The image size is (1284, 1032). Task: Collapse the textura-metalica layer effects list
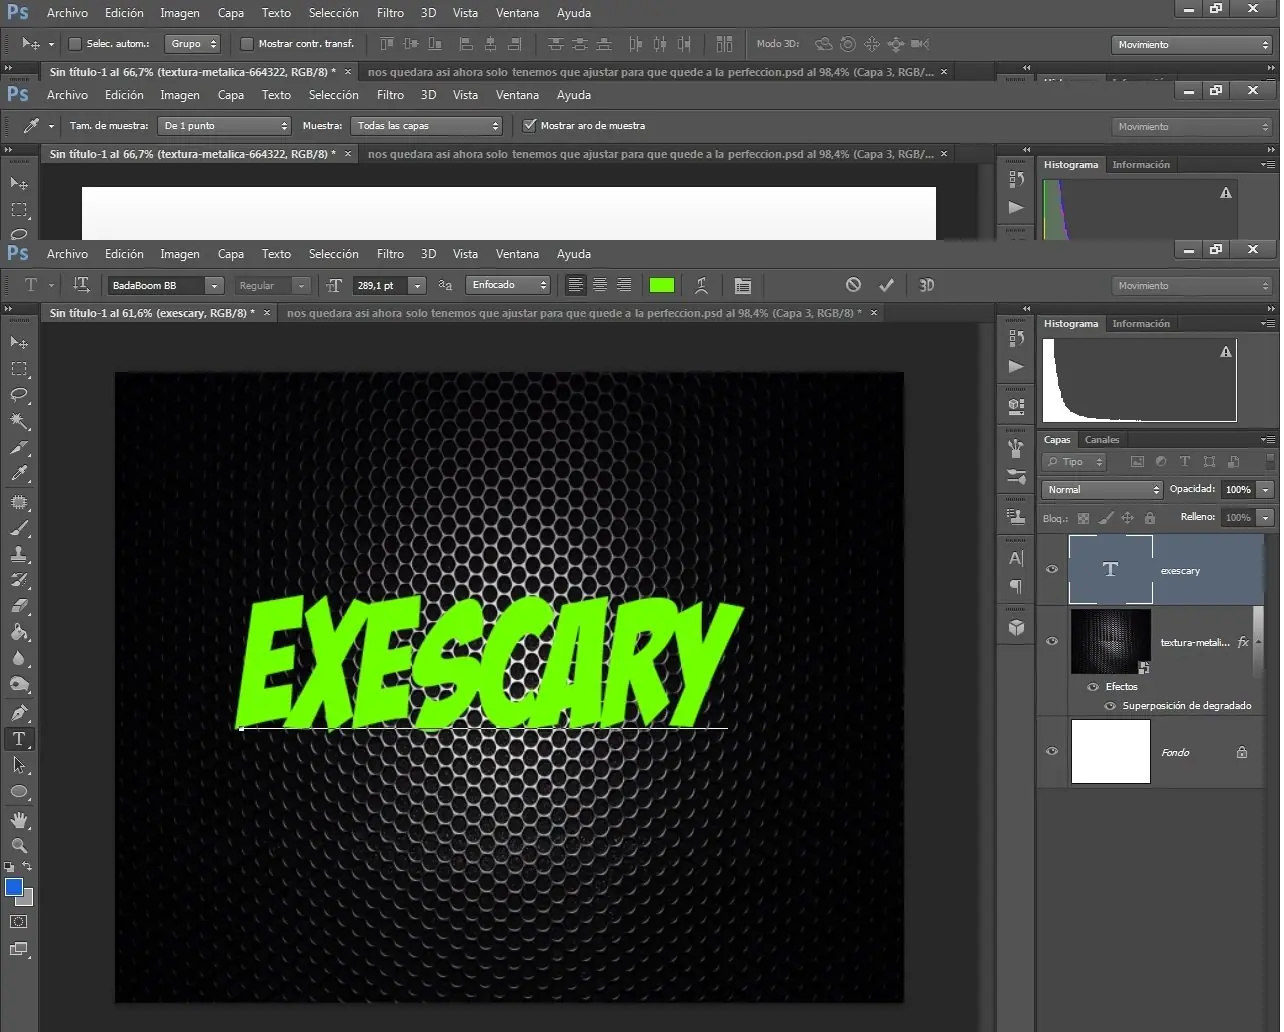(x=1258, y=642)
